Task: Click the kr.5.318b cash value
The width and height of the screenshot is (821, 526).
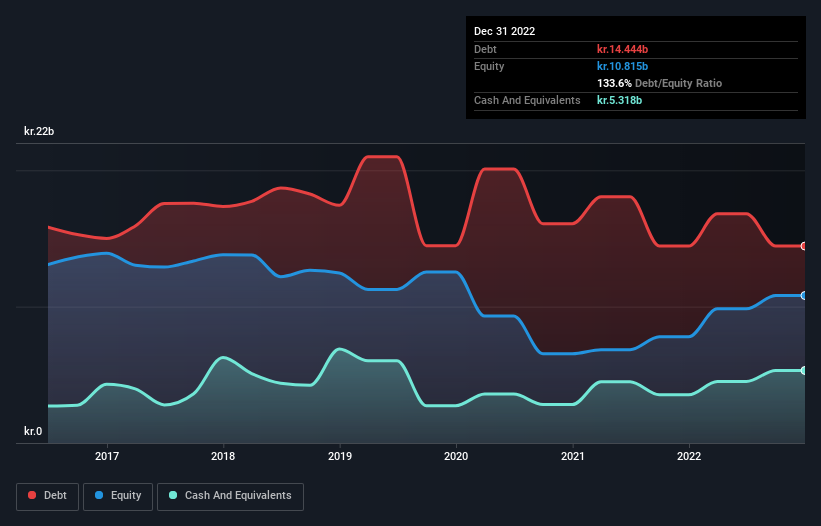Action: 619,100
